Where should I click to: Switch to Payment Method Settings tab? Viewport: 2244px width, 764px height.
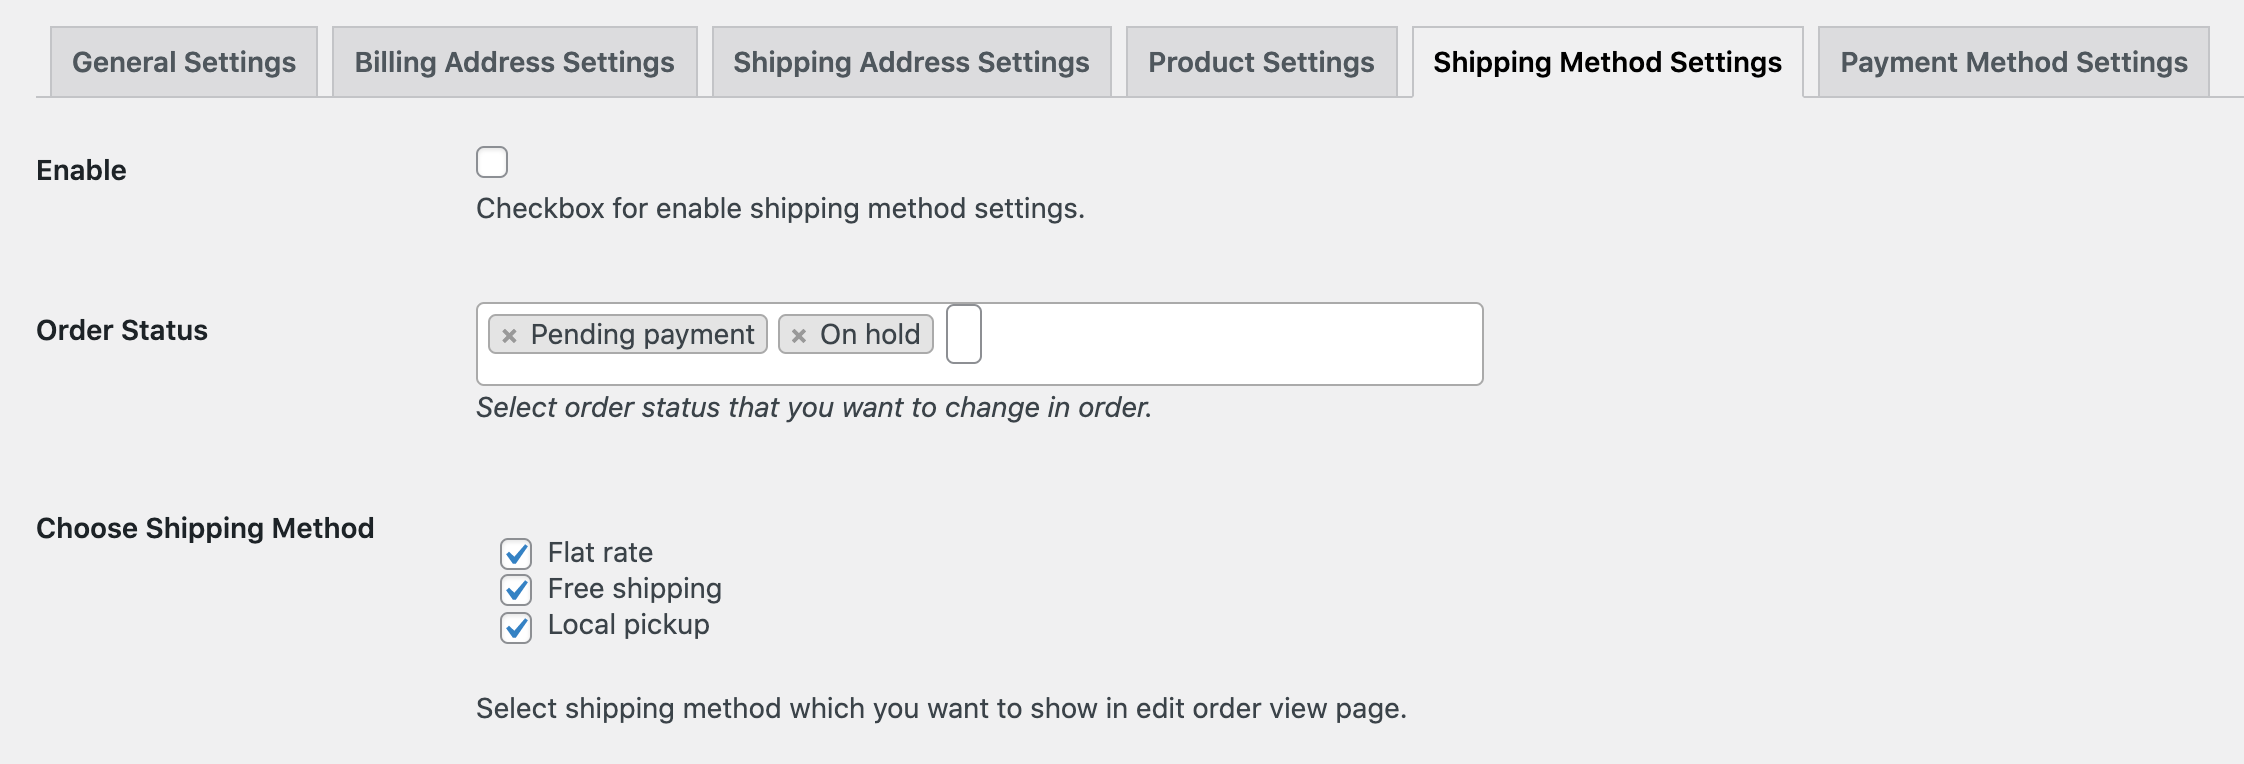click(2013, 62)
